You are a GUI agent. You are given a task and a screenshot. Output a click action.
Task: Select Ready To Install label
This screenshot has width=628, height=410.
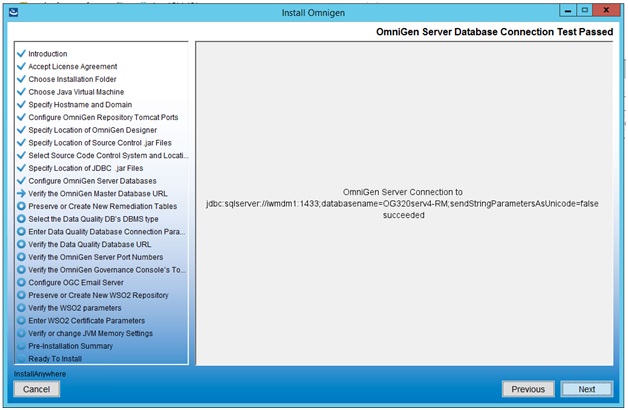(x=55, y=359)
